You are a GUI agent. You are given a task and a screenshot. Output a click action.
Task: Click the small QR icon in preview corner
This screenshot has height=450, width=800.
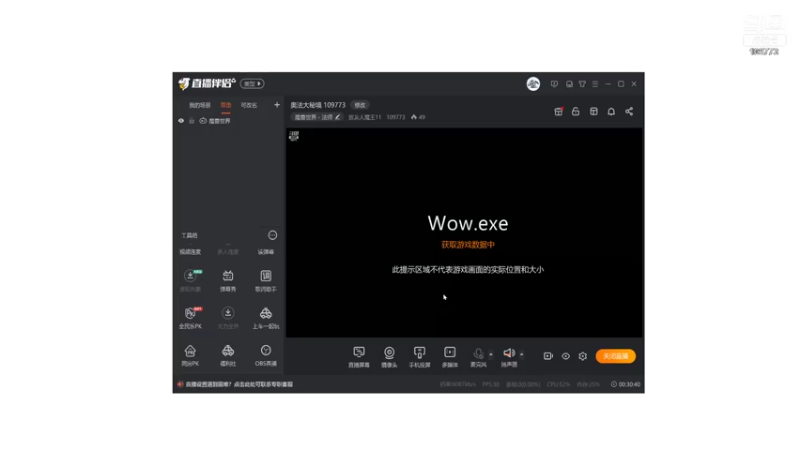[294, 136]
